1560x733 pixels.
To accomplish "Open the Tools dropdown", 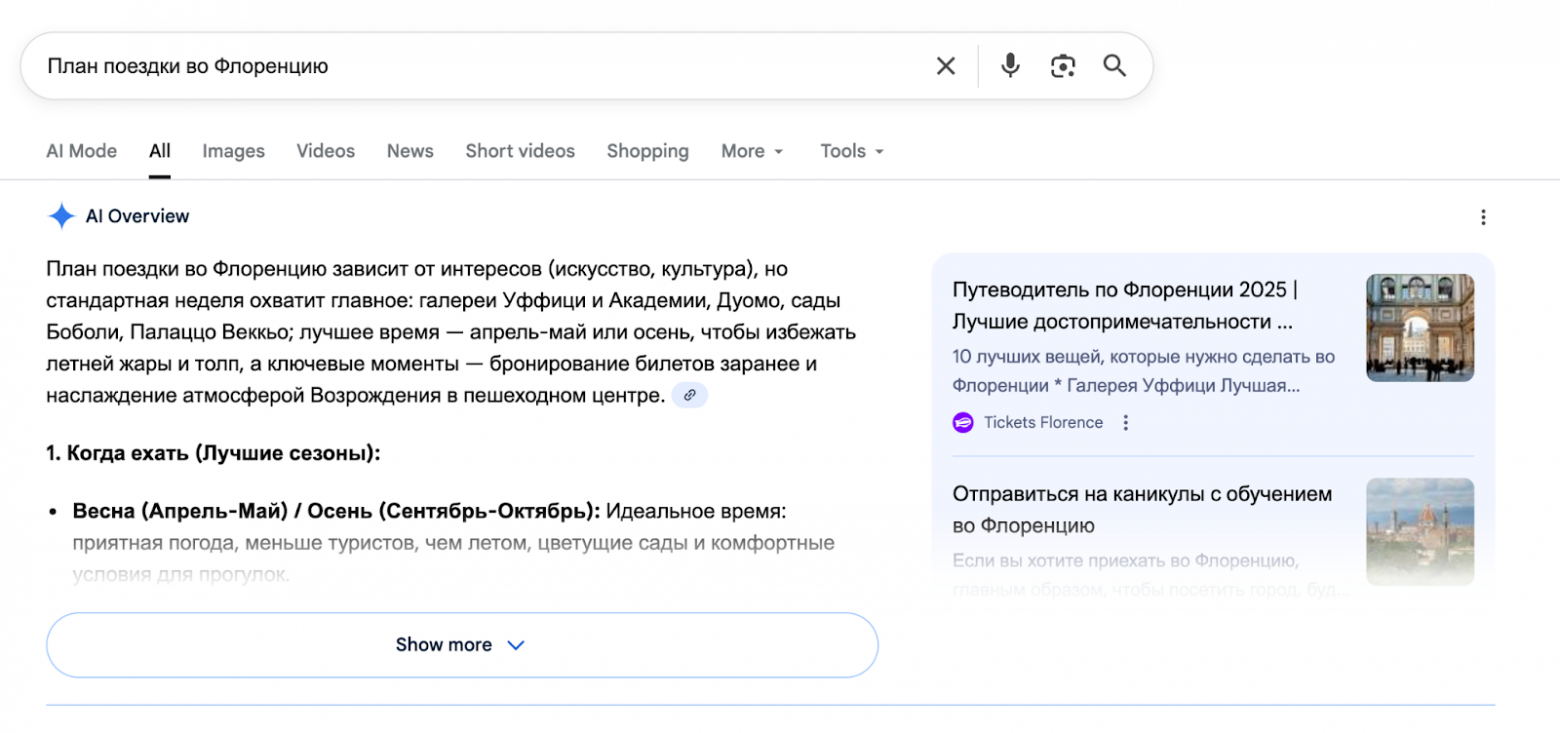I will (852, 151).
